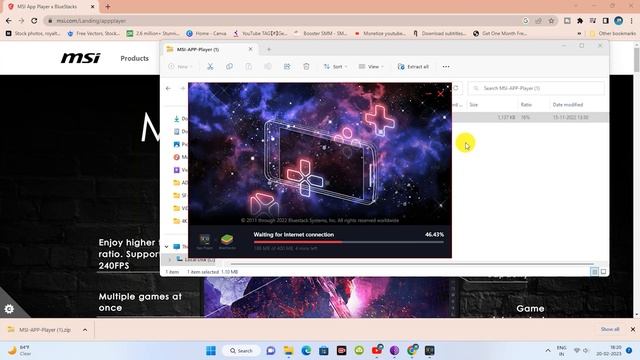The width and height of the screenshot is (640, 360).
Task: Click the Chrome address bar URL
Action: pos(91,20)
